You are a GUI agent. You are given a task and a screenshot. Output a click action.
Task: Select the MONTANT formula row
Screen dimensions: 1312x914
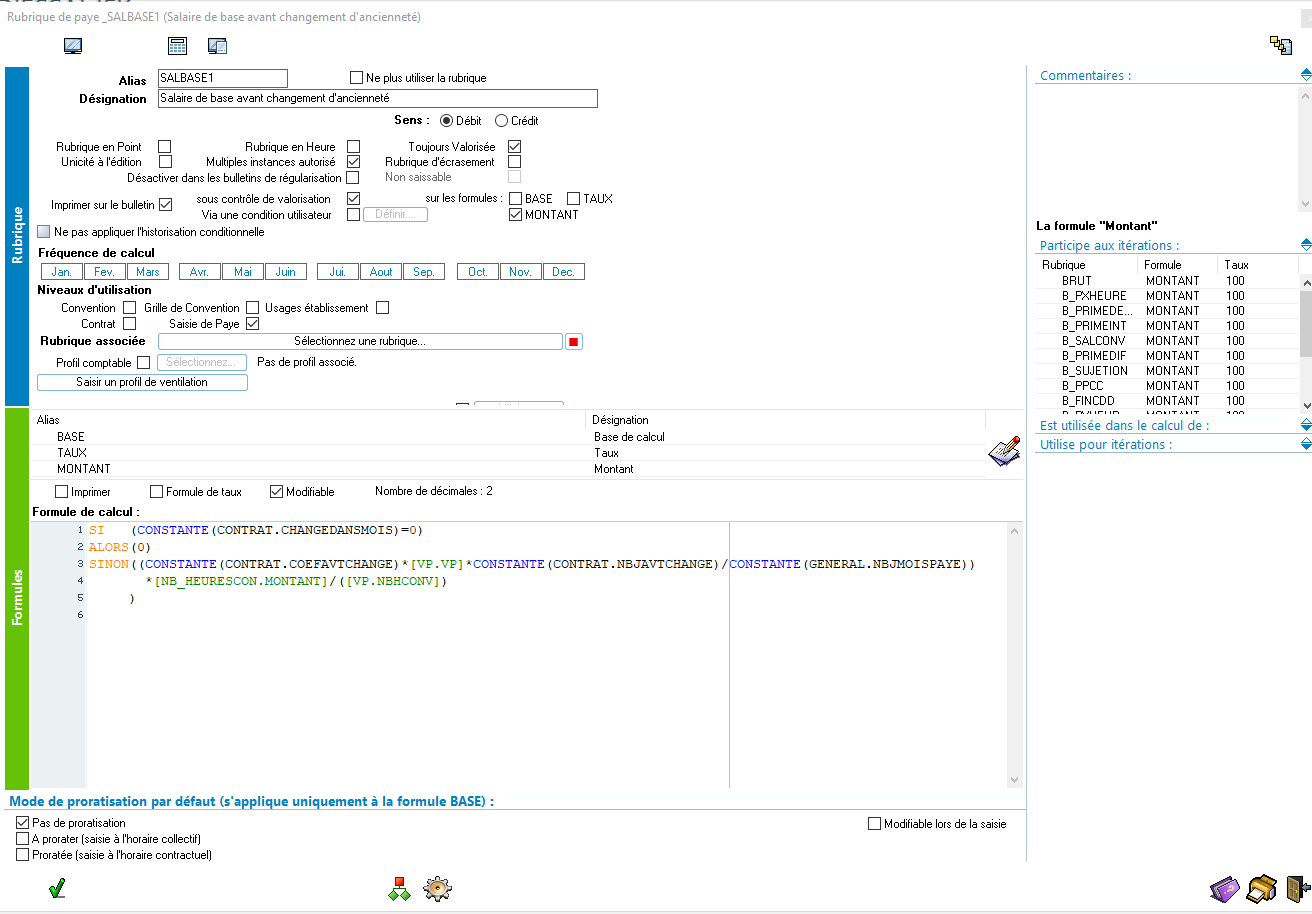pyautogui.click(x=510, y=469)
